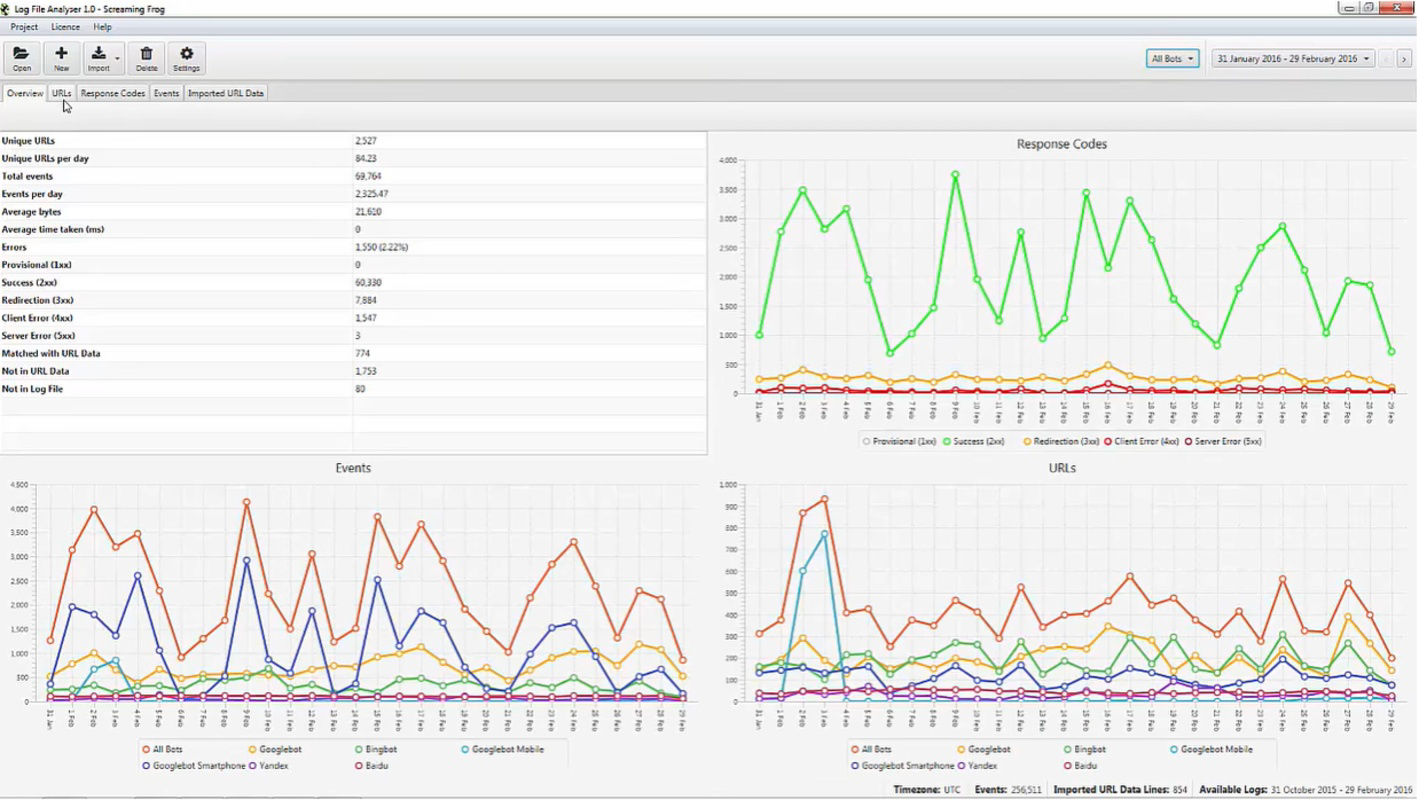Select the Unique URLs row
This screenshot has height=800, width=1419.
(x=353, y=141)
